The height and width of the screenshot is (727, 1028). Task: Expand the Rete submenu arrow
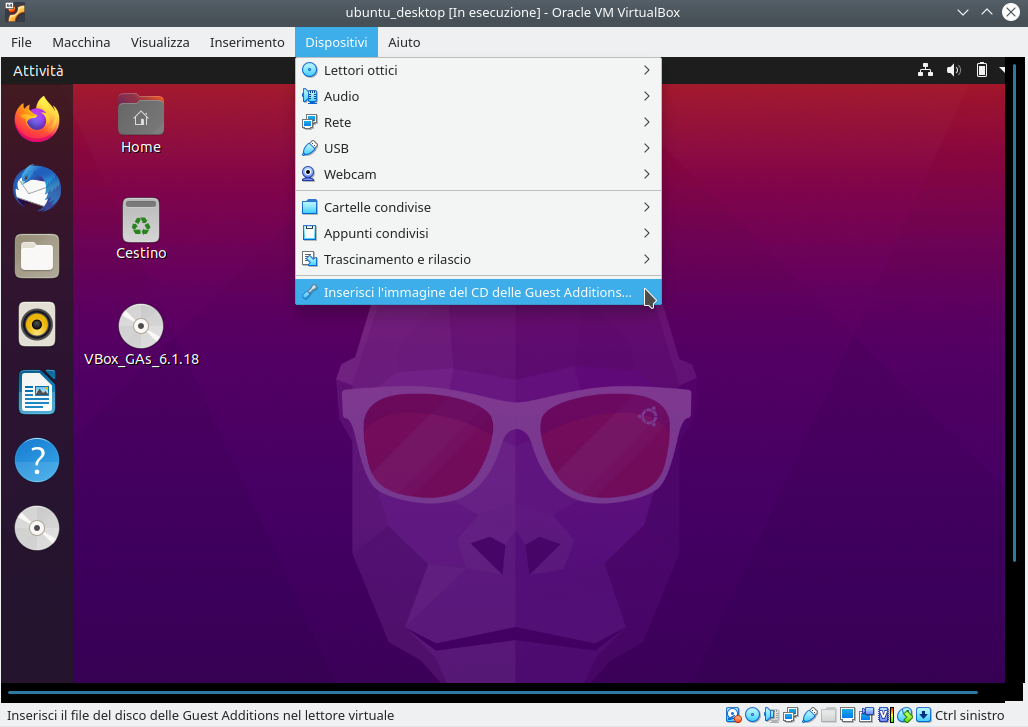point(646,123)
